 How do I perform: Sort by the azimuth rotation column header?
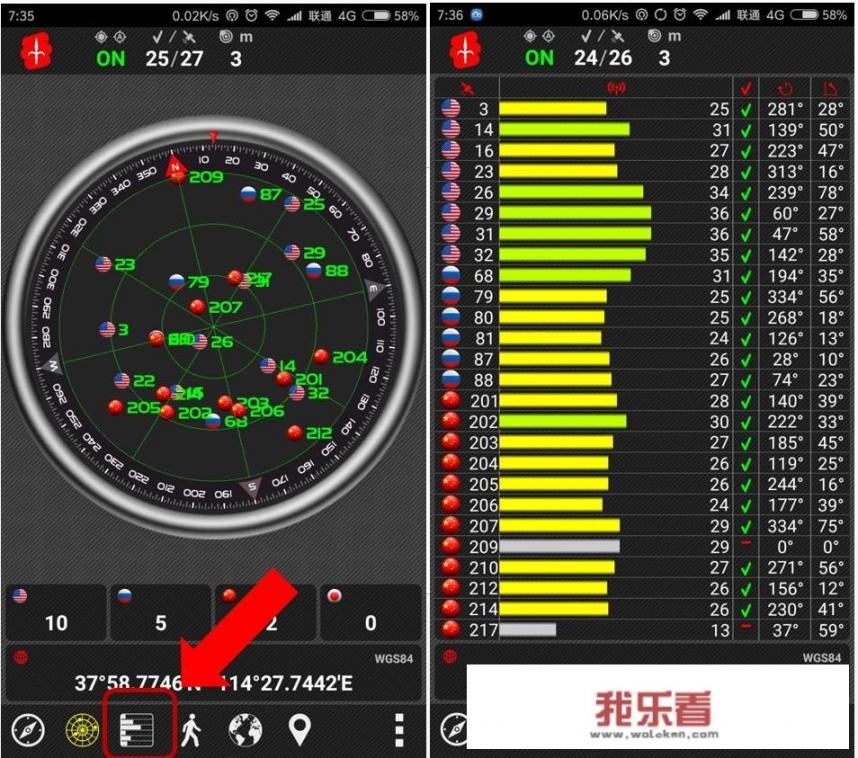pyautogui.click(x=785, y=89)
